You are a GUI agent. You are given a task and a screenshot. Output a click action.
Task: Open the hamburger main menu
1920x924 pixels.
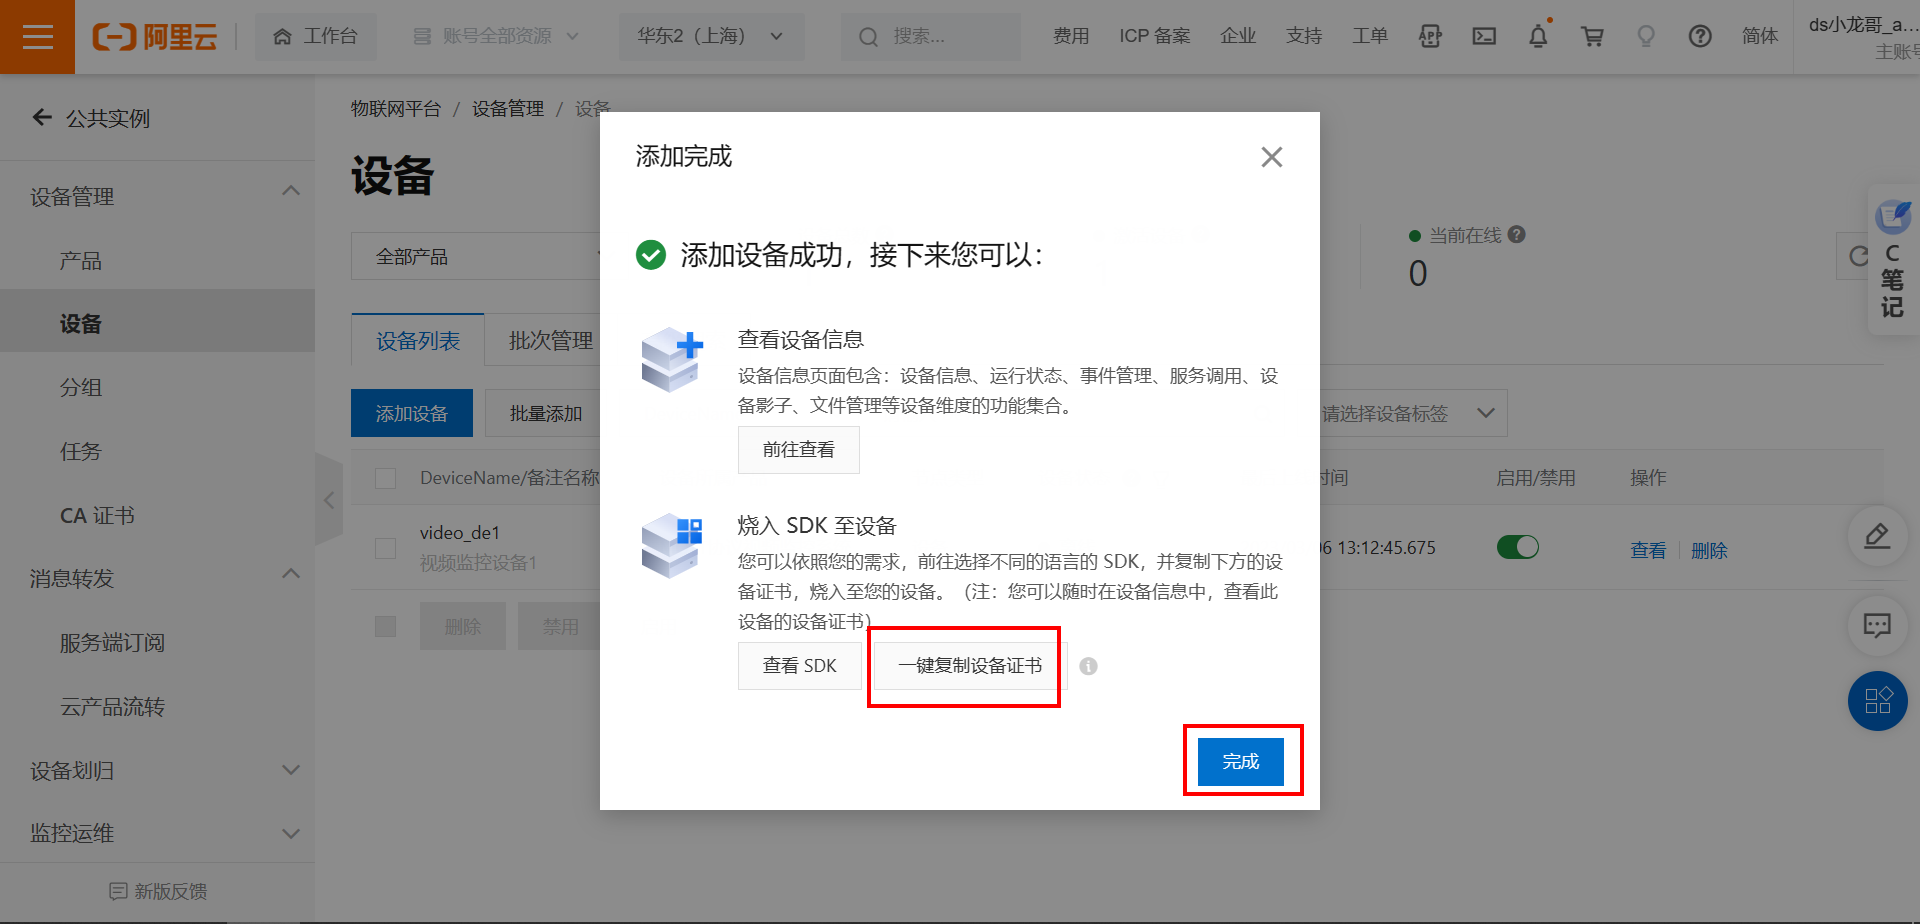click(37, 37)
